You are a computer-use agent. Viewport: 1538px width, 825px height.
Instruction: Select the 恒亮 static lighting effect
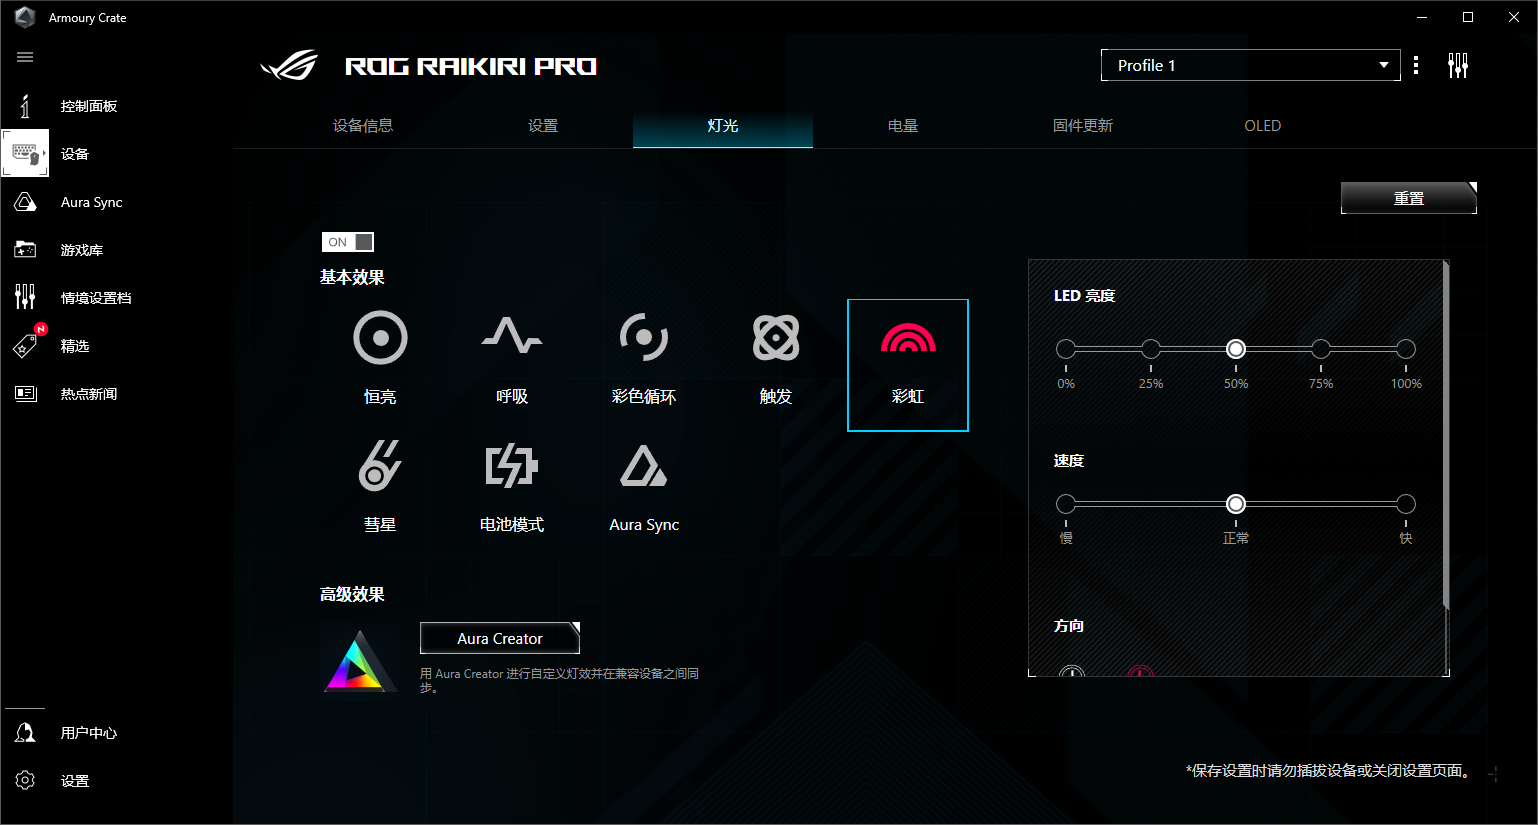[x=380, y=338]
